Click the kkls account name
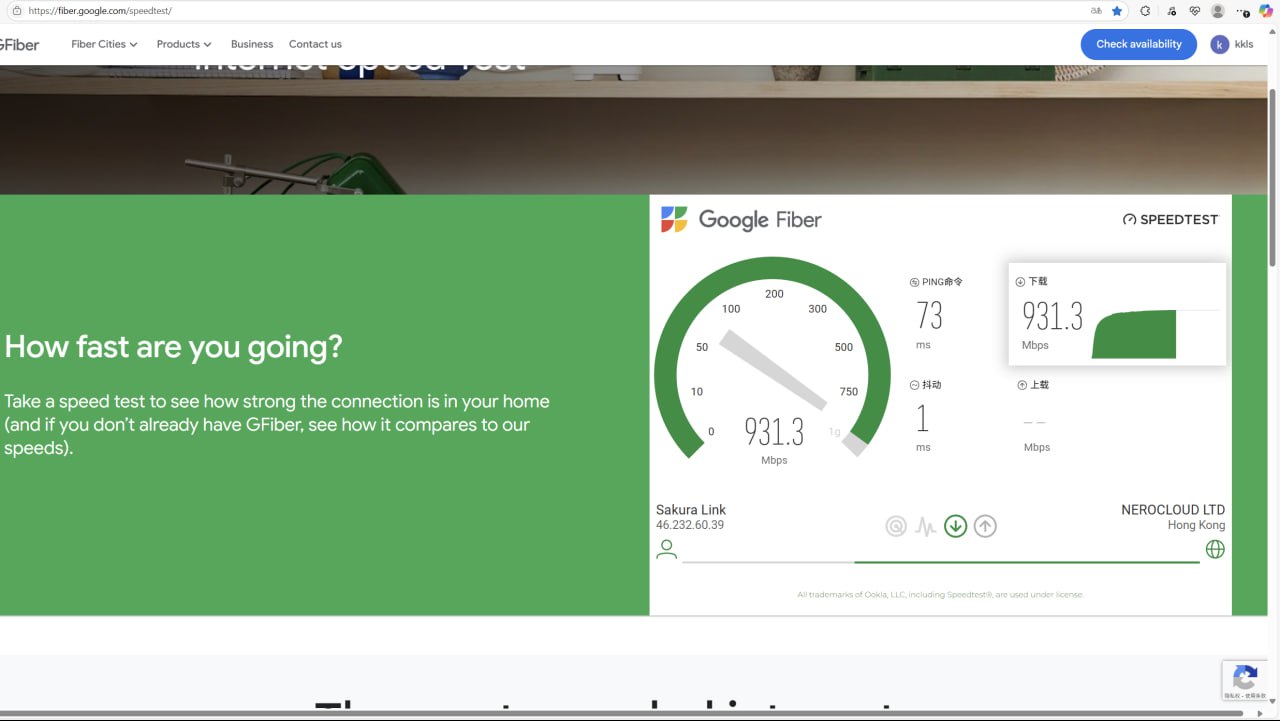 pyautogui.click(x=1244, y=44)
